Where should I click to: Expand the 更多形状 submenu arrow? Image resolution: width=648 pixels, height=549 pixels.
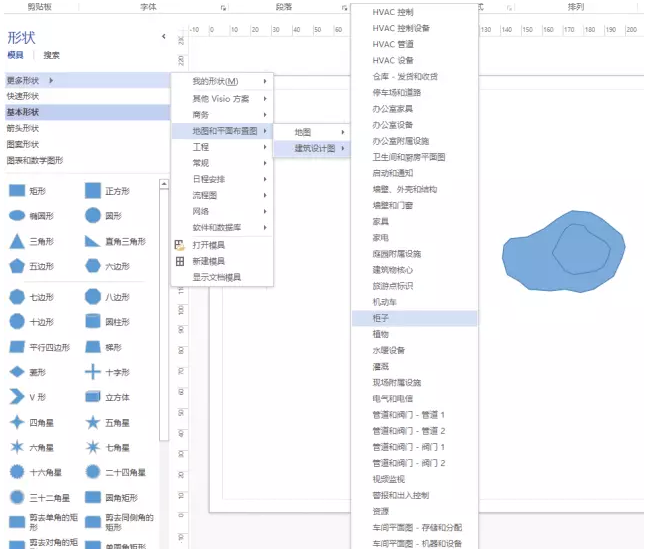(51, 80)
